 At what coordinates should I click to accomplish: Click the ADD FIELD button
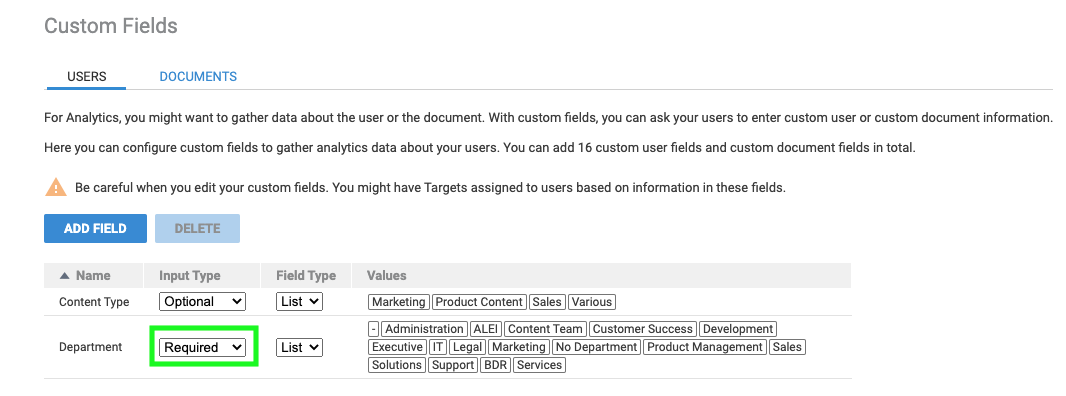pos(95,229)
